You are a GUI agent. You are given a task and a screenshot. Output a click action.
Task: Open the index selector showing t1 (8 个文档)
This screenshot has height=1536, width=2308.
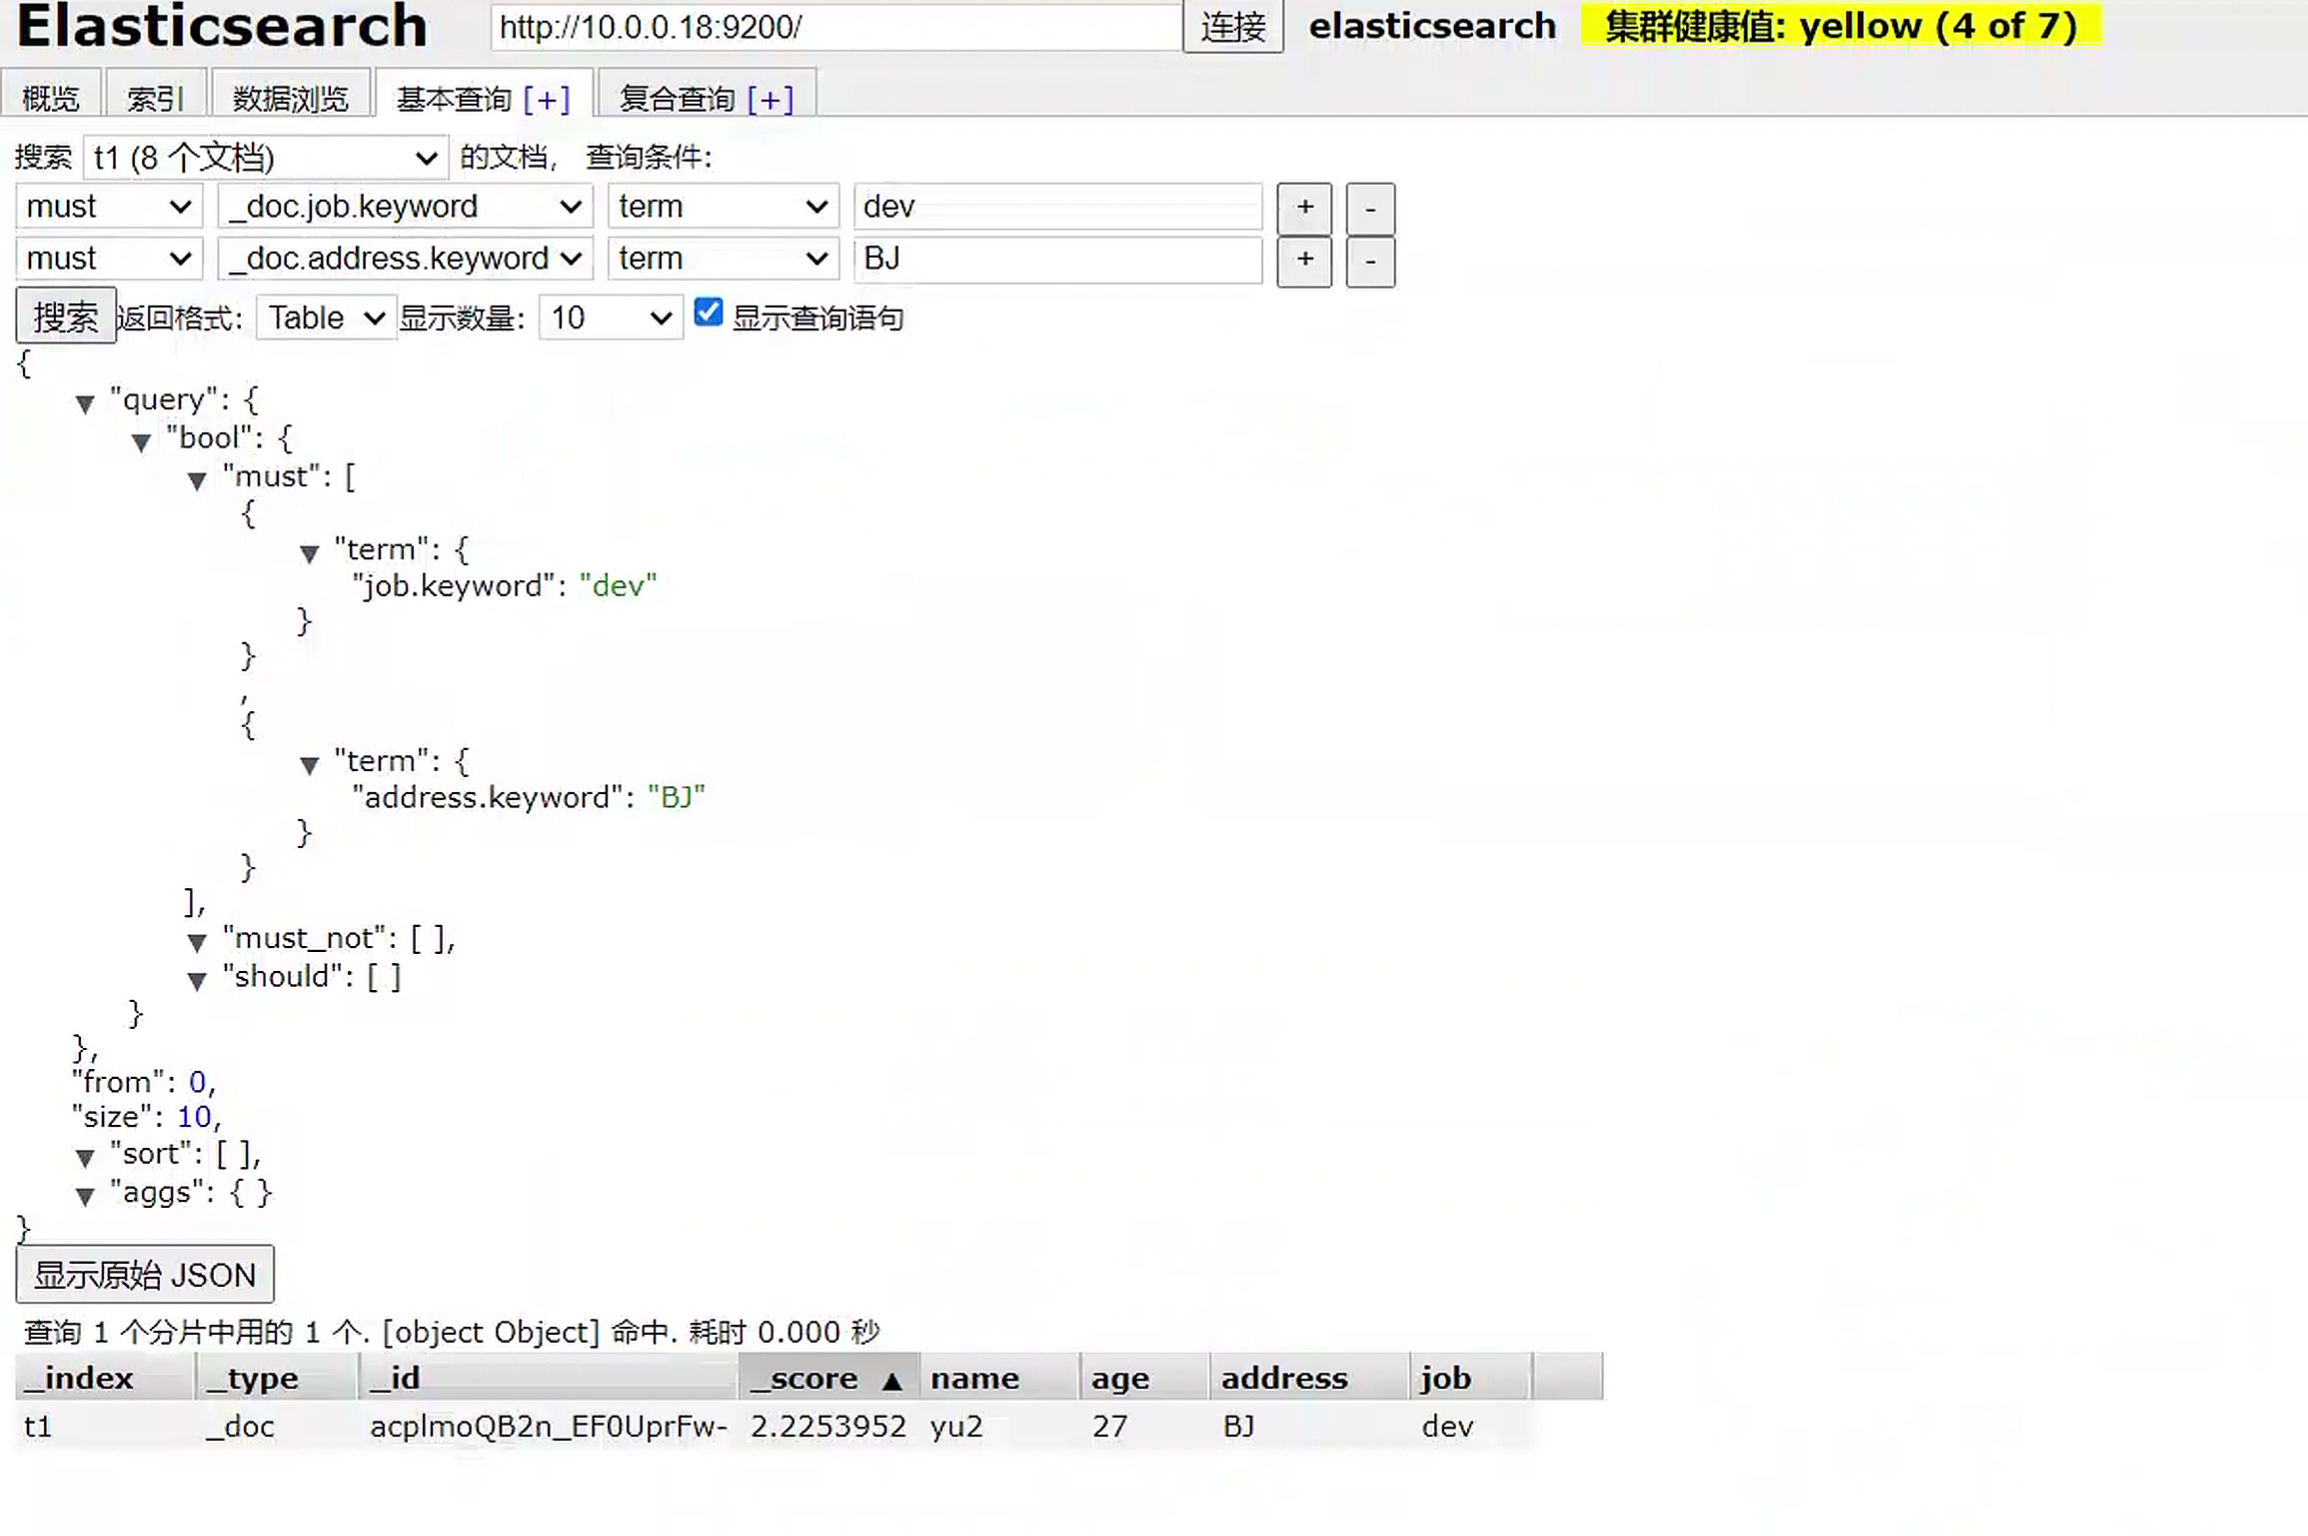pos(265,157)
